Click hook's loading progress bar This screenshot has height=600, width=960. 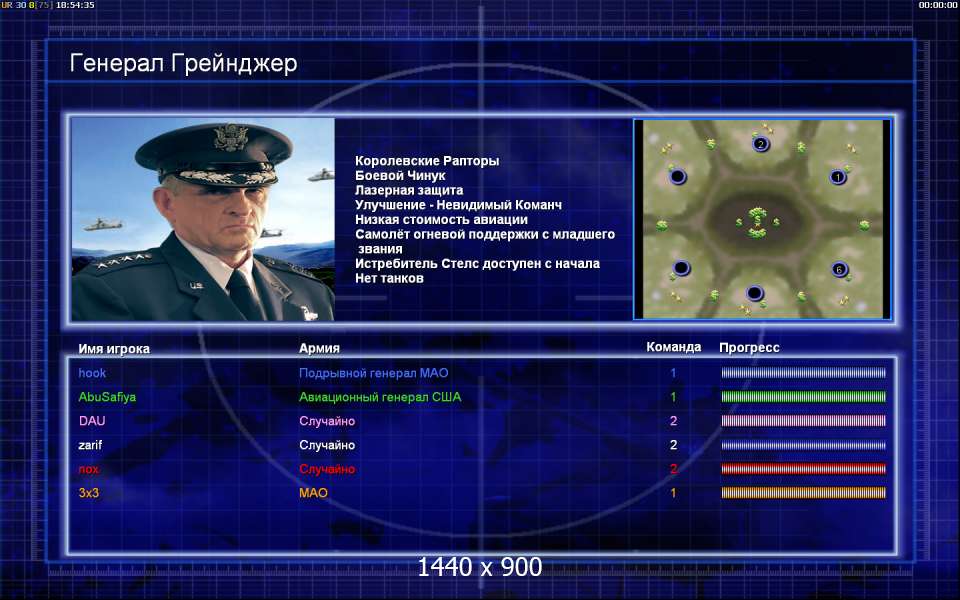click(803, 373)
